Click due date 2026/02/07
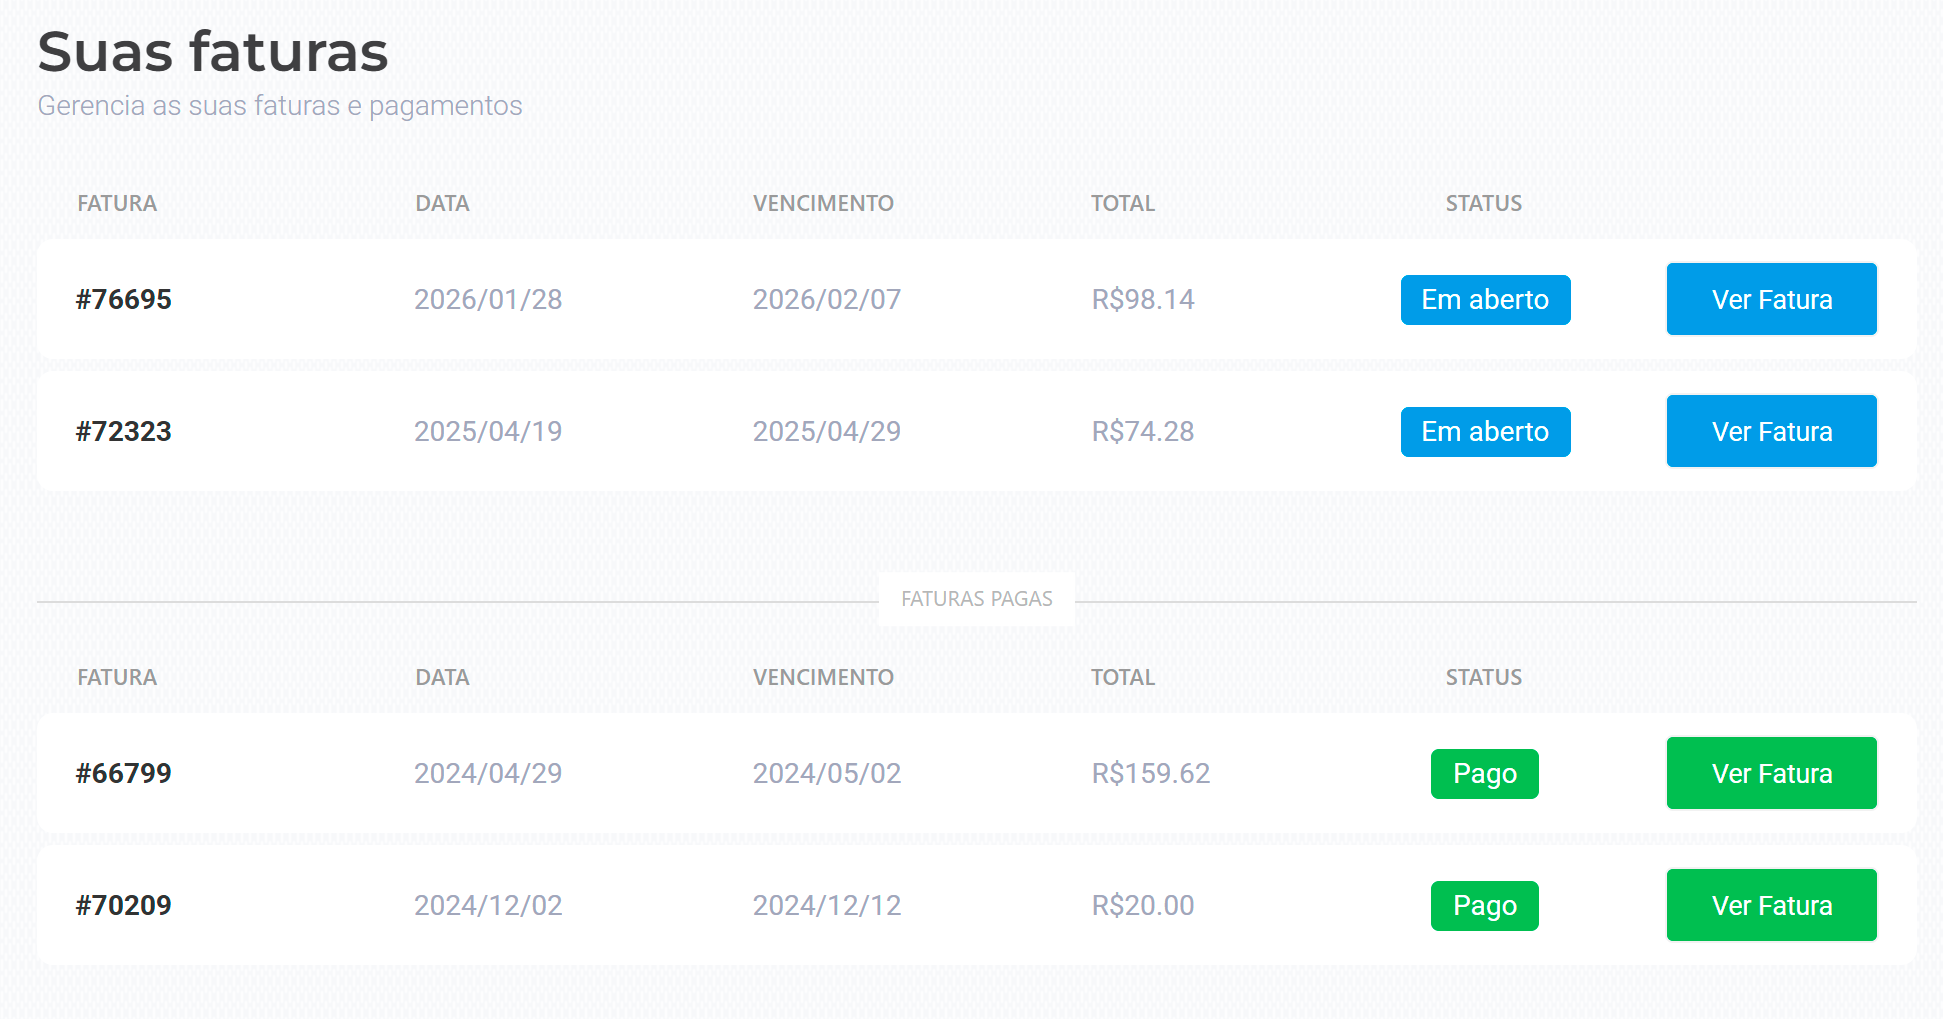 826,299
